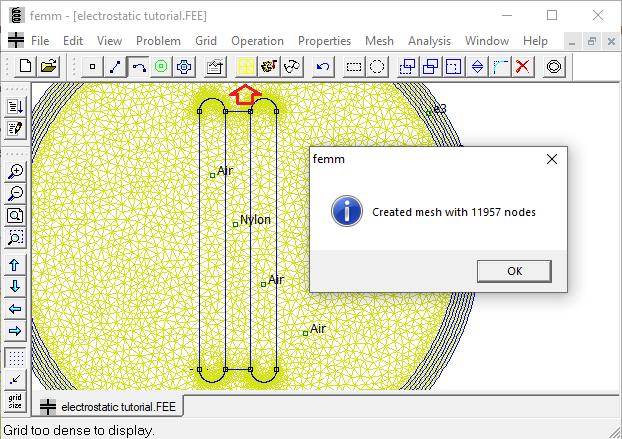Pan view up with blue arrow
Image resolution: width=622 pixels, height=439 pixels.
15,265
